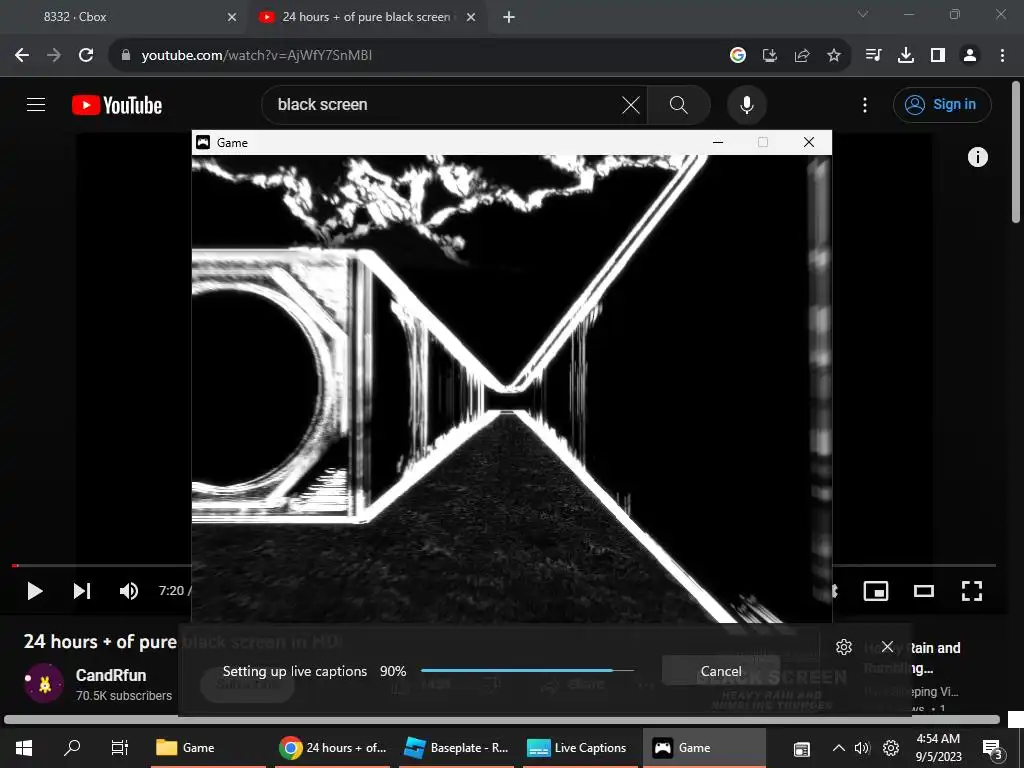Mute the video volume
This screenshot has width=1024, height=768.
(129, 591)
